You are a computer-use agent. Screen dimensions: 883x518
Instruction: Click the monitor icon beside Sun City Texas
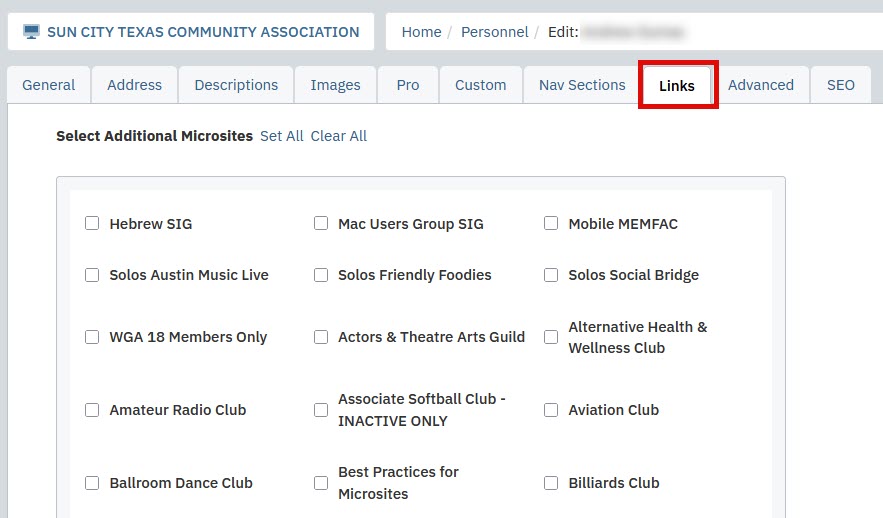point(32,32)
